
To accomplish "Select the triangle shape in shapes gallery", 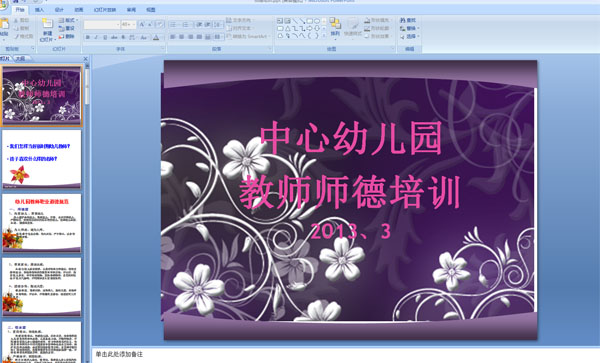I will point(287,28).
